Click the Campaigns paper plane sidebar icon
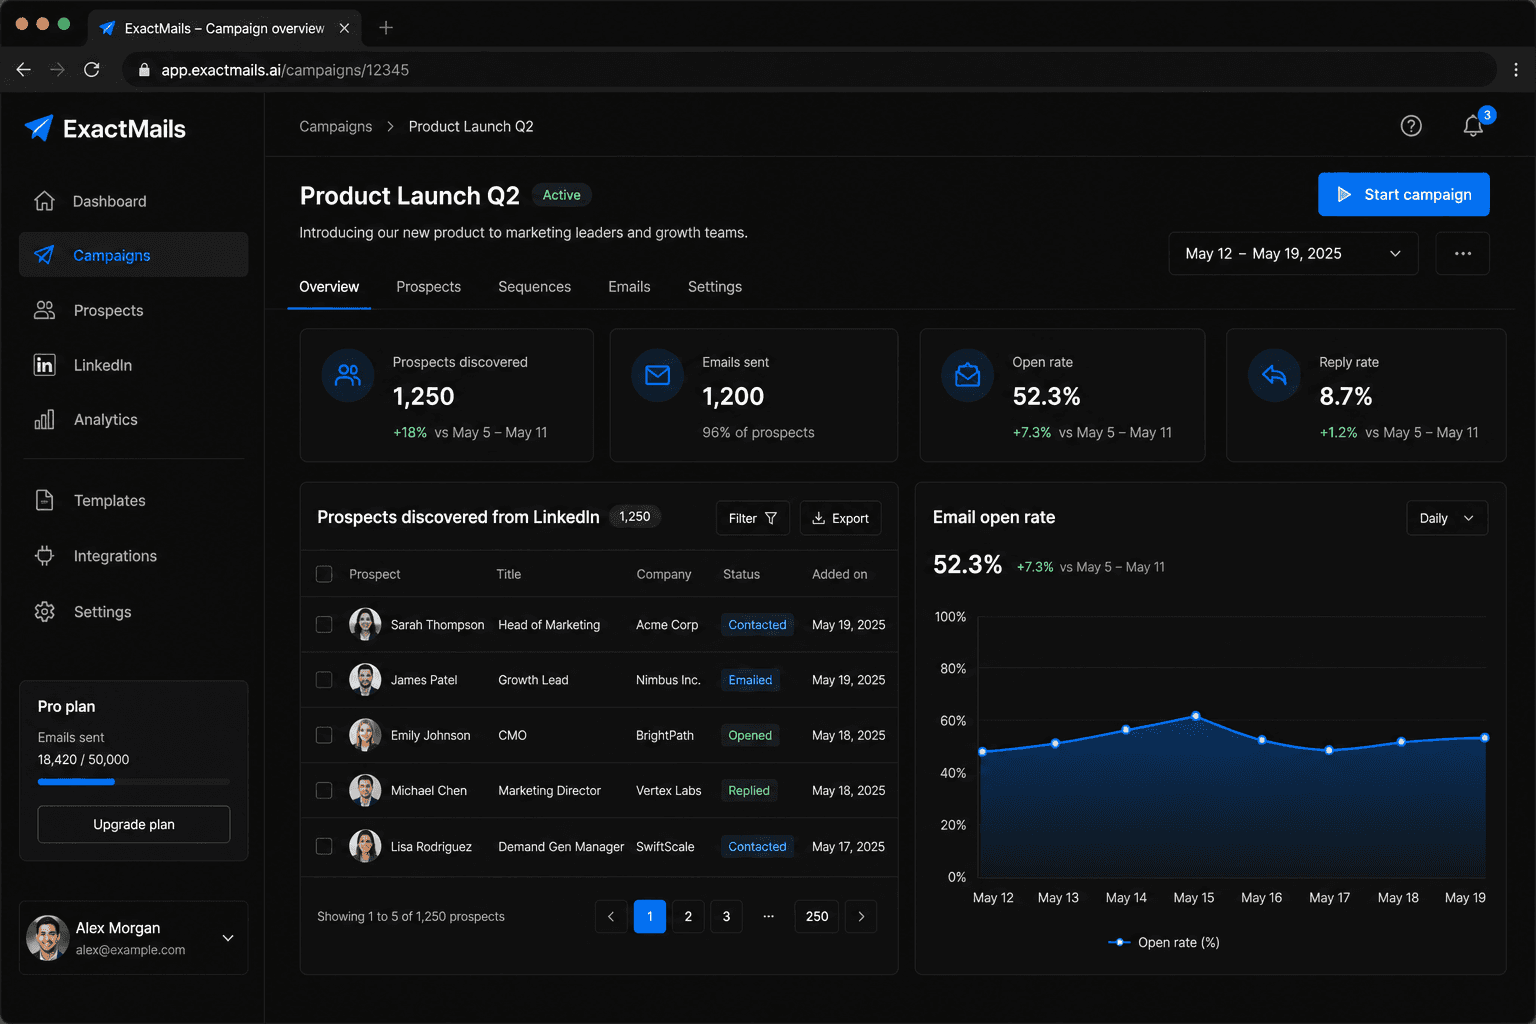 coord(44,255)
